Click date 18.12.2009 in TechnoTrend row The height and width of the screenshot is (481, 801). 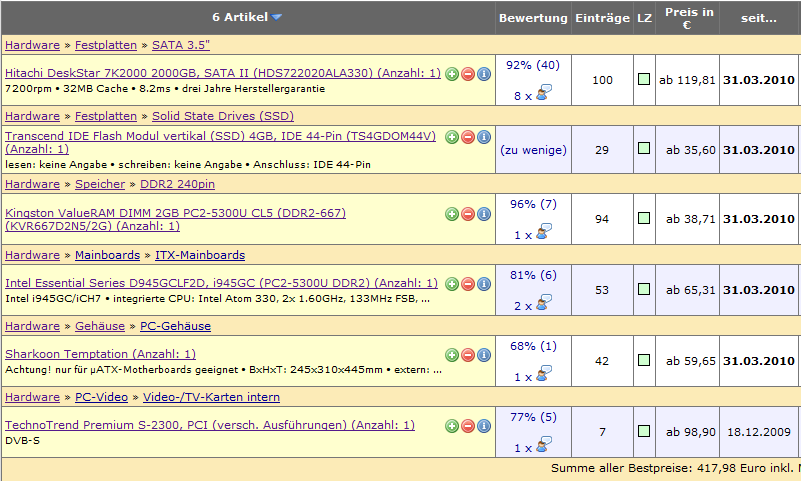point(759,432)
